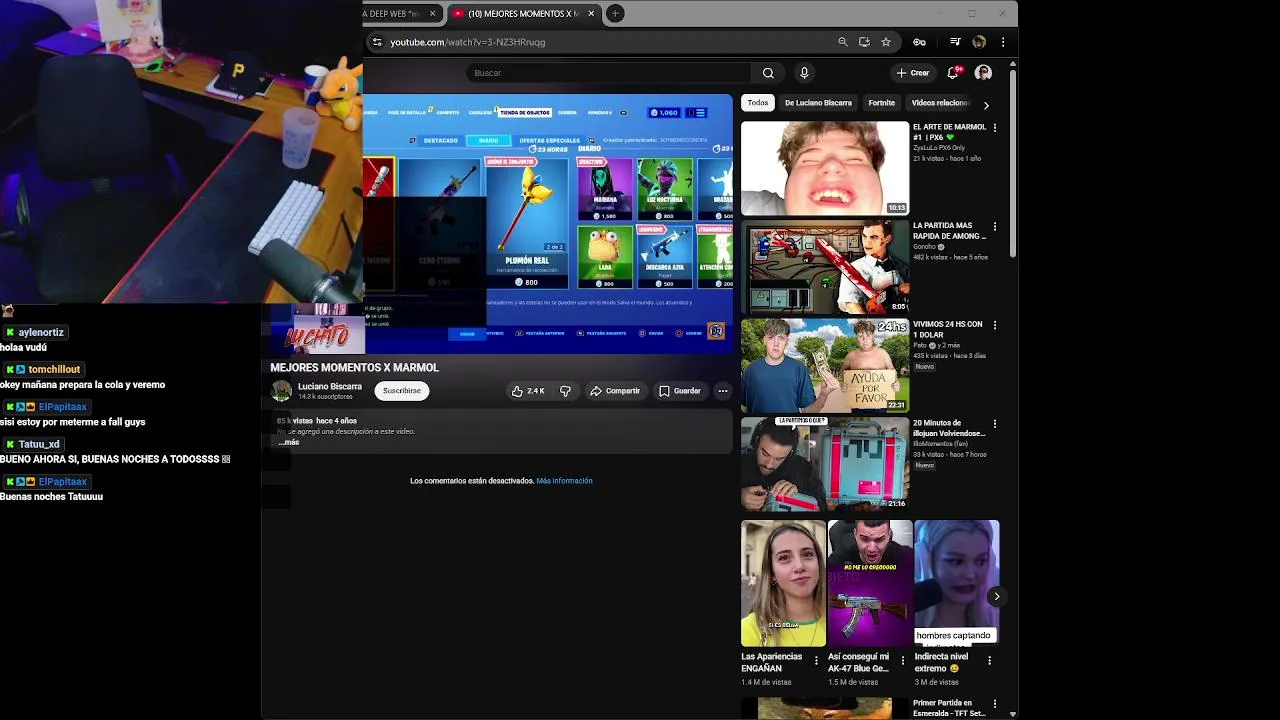Click the 'Buenas noches Tatuuuu' chat message
This screenshot has height=720, width=1280.
pos(52,497)
